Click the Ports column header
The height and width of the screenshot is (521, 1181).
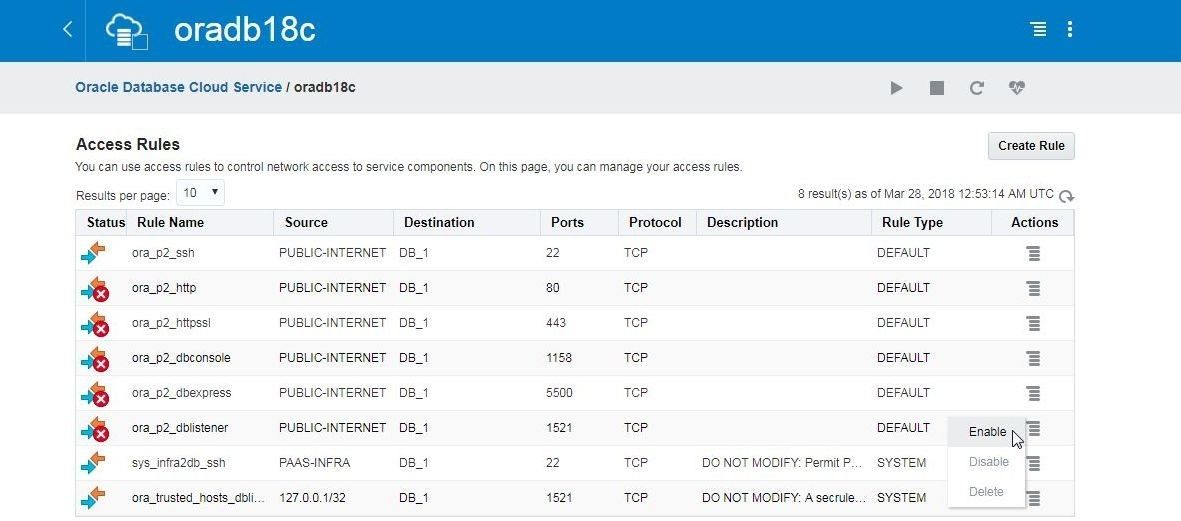point(567,222)
